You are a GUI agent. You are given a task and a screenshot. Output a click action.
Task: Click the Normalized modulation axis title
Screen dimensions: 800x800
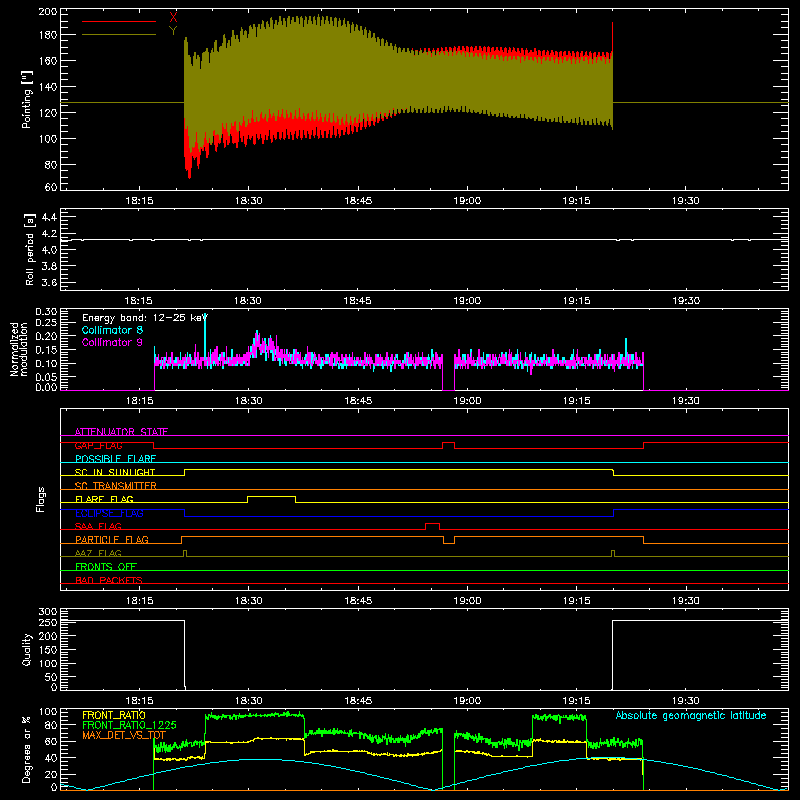coord(19,349)
